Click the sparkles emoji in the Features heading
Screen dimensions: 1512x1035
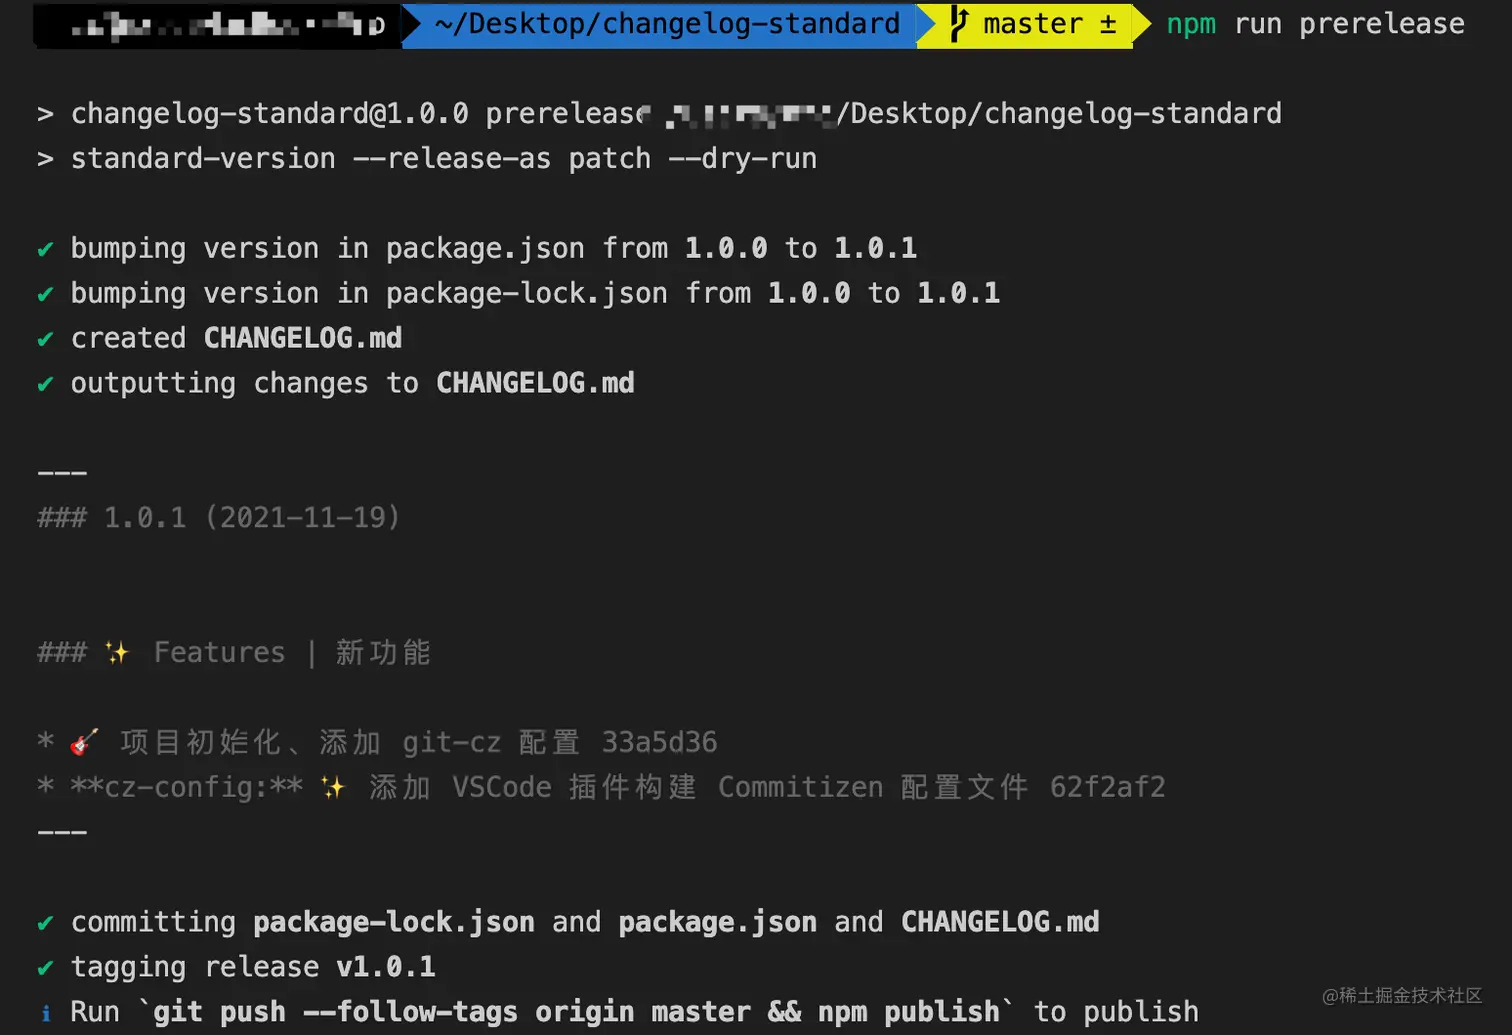tap(116, 652)
